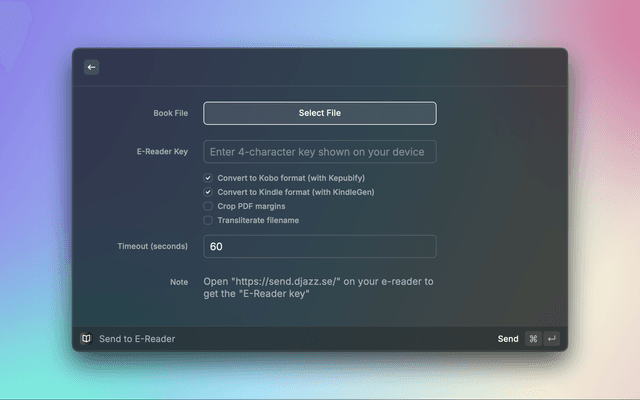Focus the E-Reader Key input field
640x400 pixels.
[x=319, y=152]
